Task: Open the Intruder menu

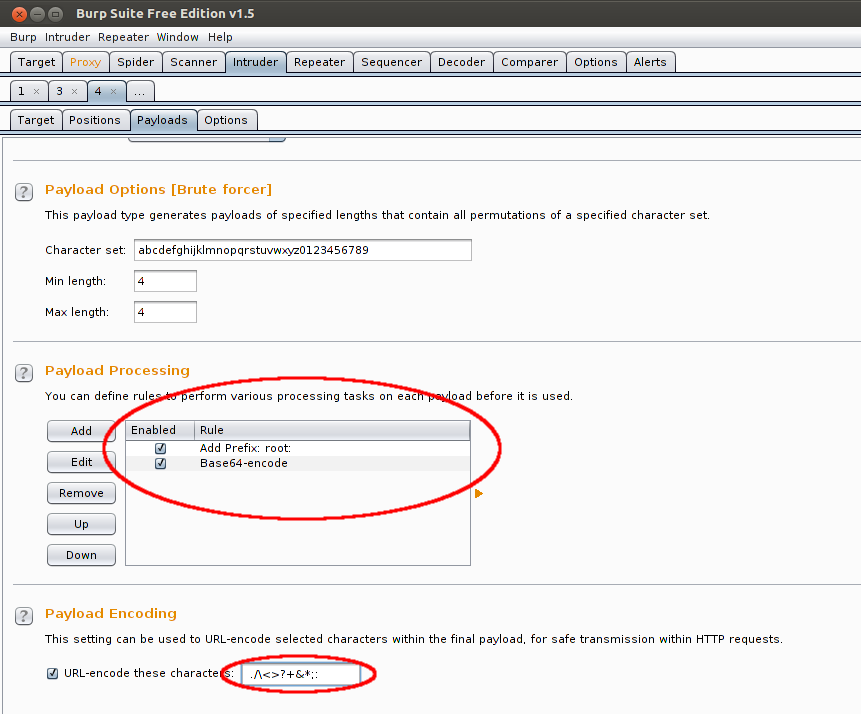Action: [67, 37]
